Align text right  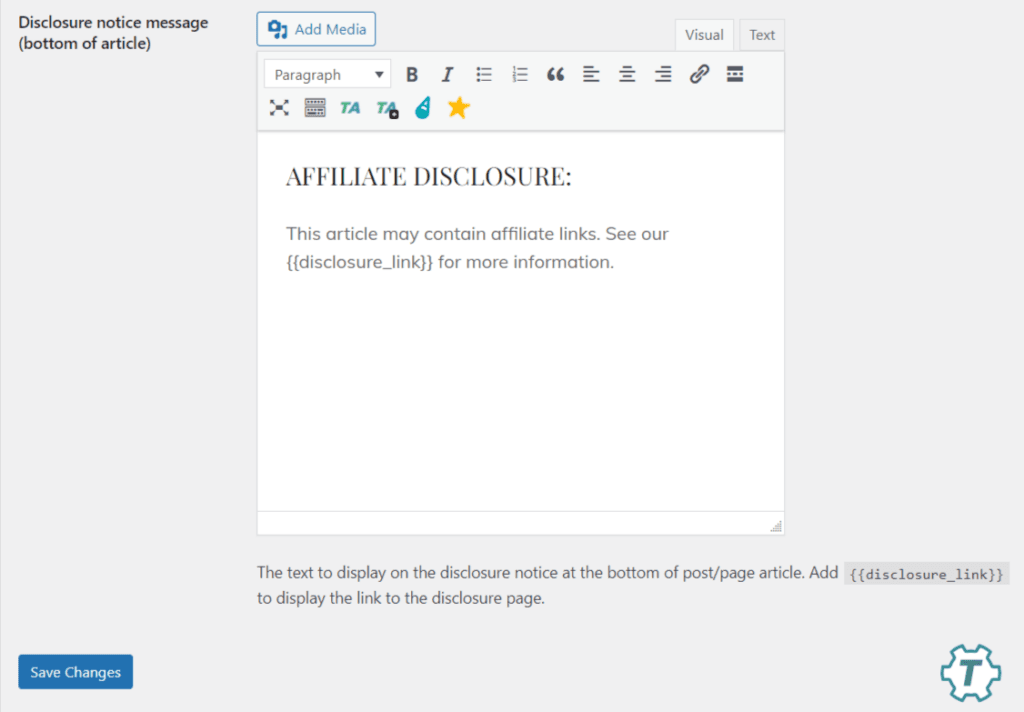tap(663, 74)
